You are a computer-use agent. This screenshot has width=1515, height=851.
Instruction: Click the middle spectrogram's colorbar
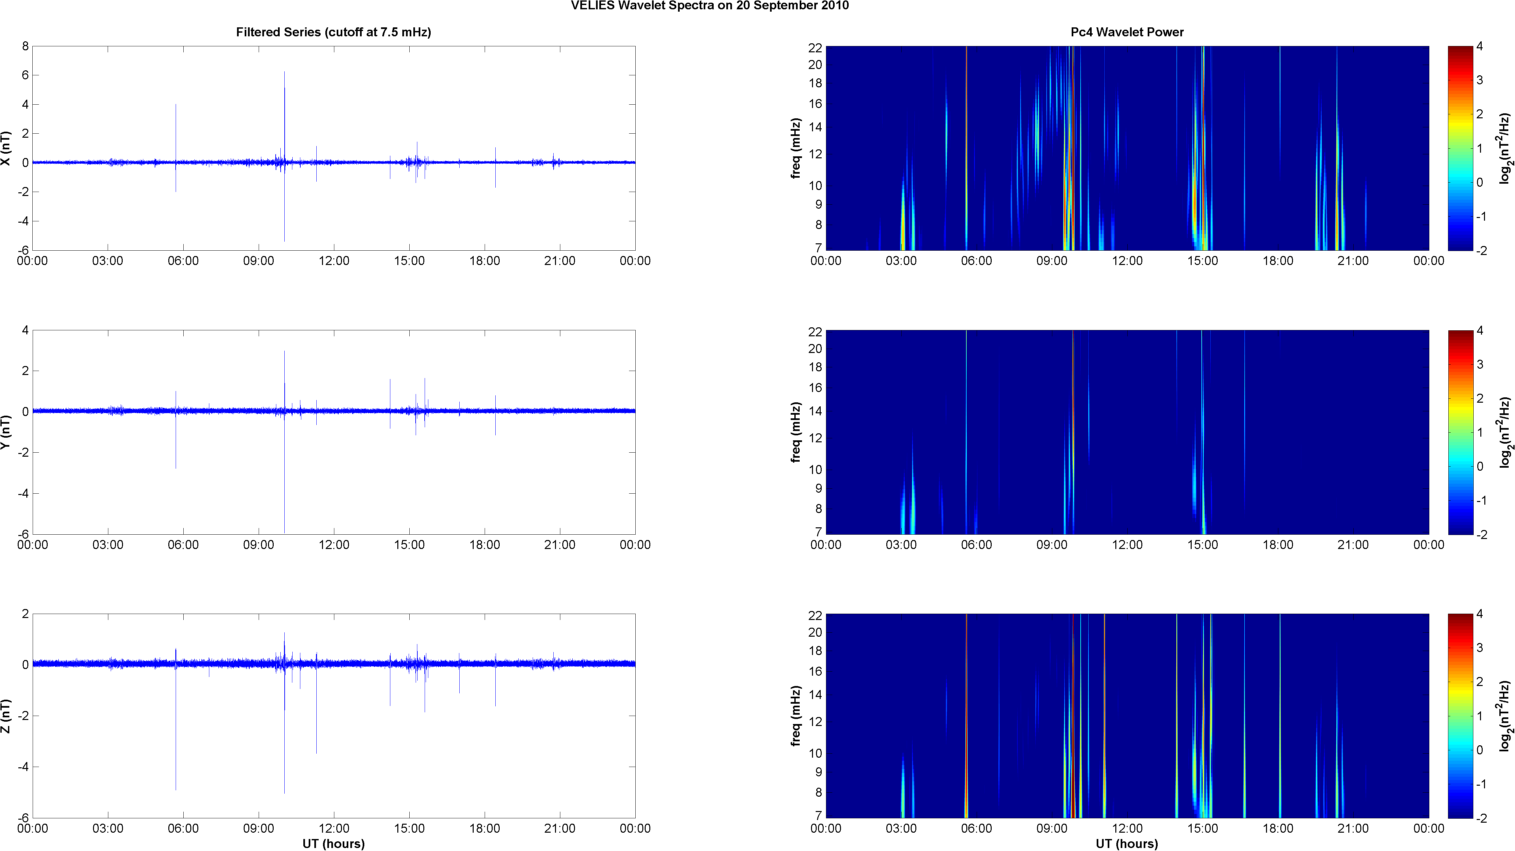(1460, 432)
